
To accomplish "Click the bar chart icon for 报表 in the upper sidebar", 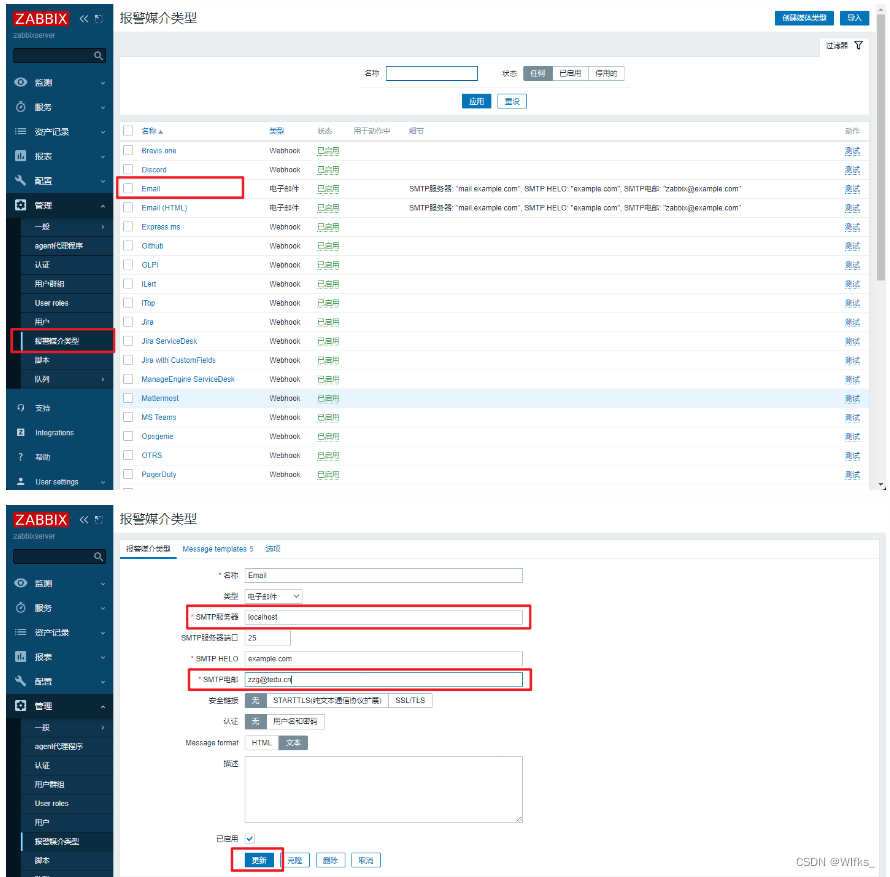I will 20,156.
